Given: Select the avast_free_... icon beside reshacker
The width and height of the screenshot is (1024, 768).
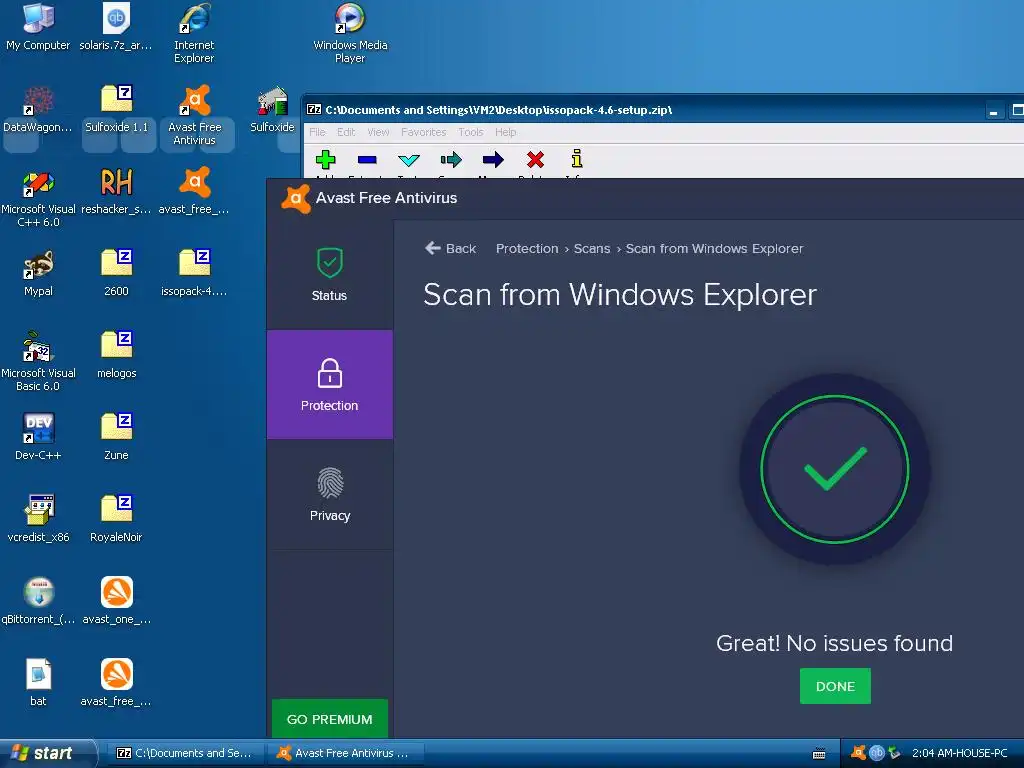Looking at the screenshot, I should [x=194, y=191].
